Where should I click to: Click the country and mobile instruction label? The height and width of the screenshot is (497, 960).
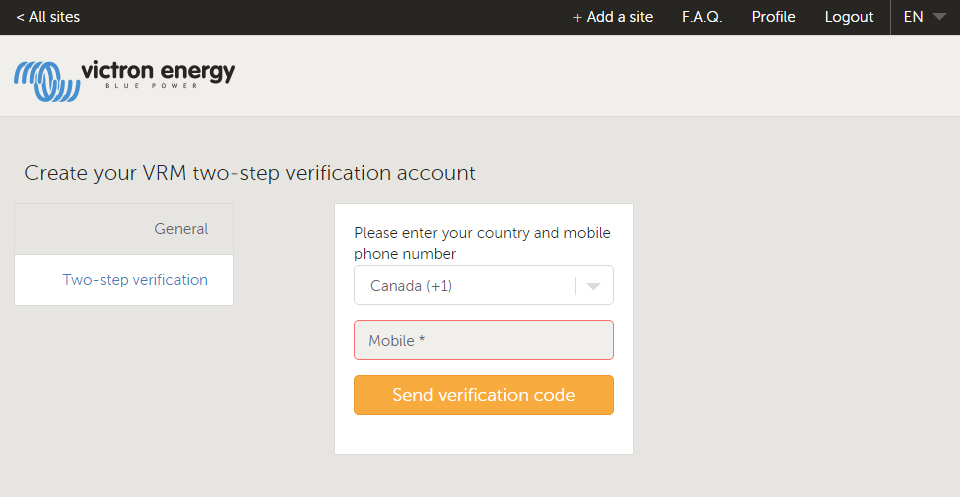[x=482, y=243]
